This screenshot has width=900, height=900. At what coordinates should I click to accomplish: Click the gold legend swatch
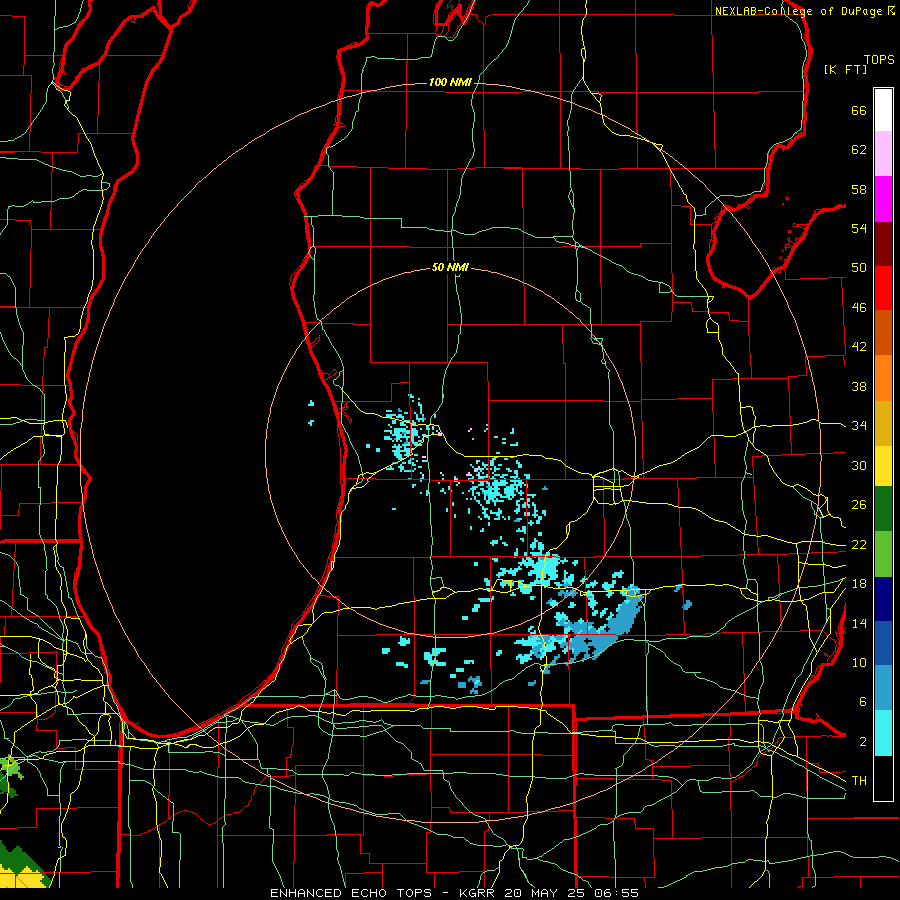883,423
